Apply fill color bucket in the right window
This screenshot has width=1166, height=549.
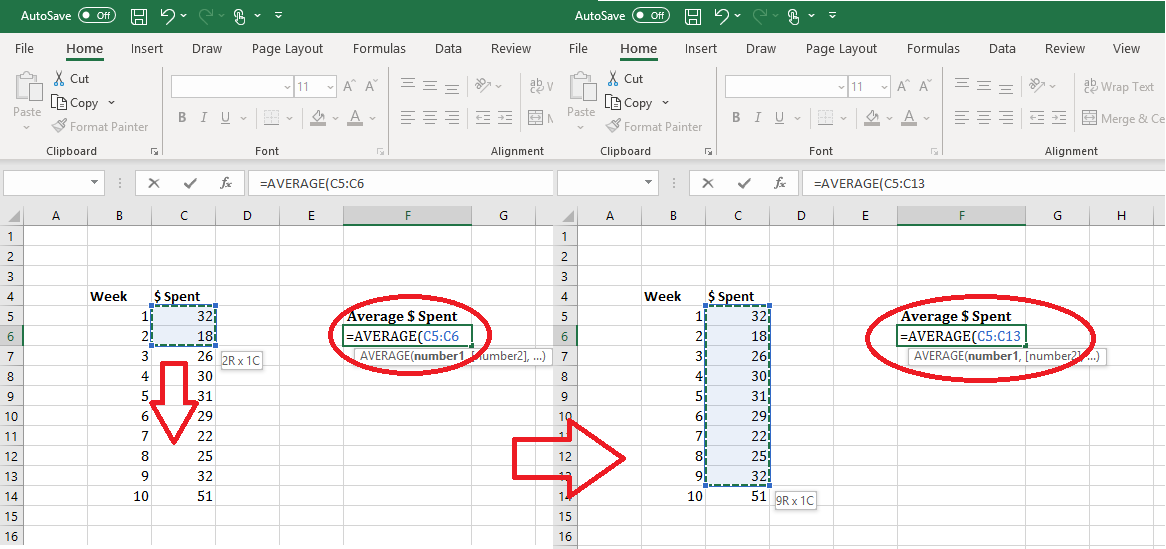pos(872,118)
